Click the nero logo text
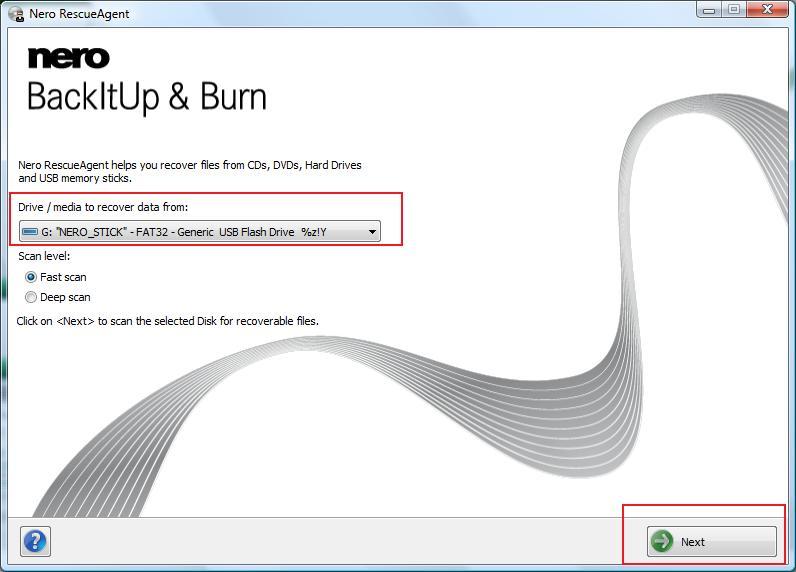The width and height of the screenshot is (796, 572). click(69, 58)
